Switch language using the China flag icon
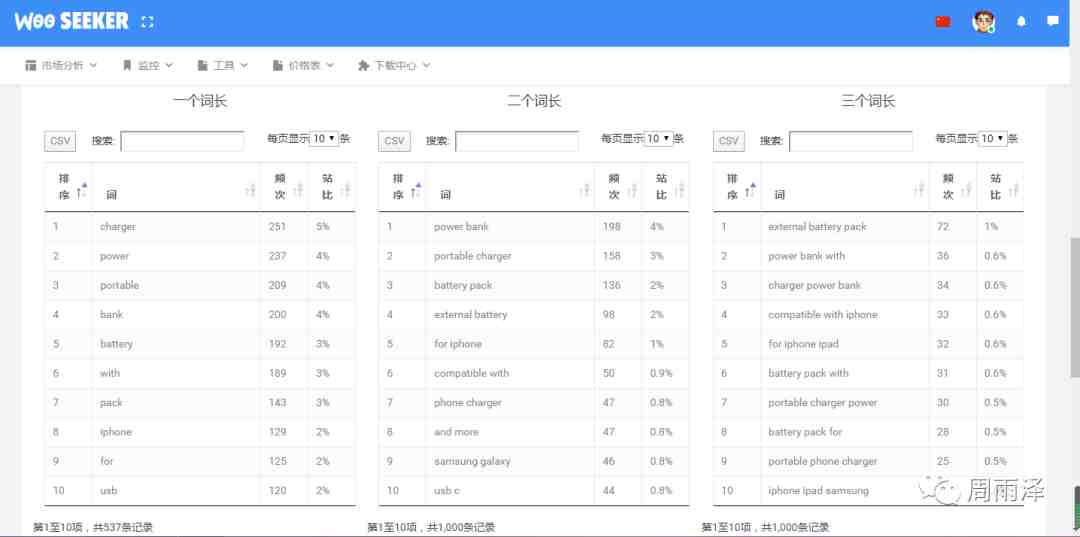1080x537 pixels. coord(943,21)
